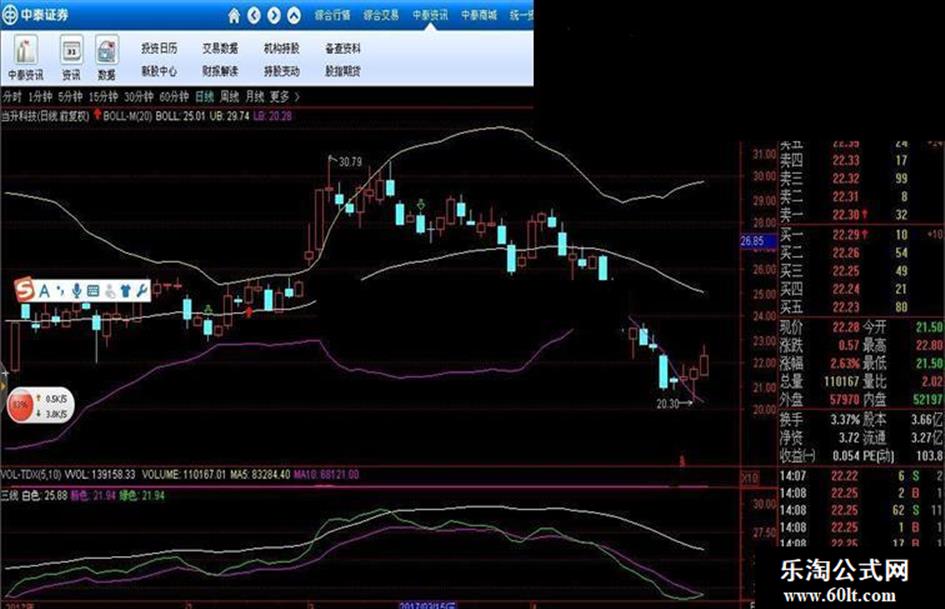Screen dimensions: 945x609
Task: Click the date marker on the time axis
Action: tap(428, 605)
